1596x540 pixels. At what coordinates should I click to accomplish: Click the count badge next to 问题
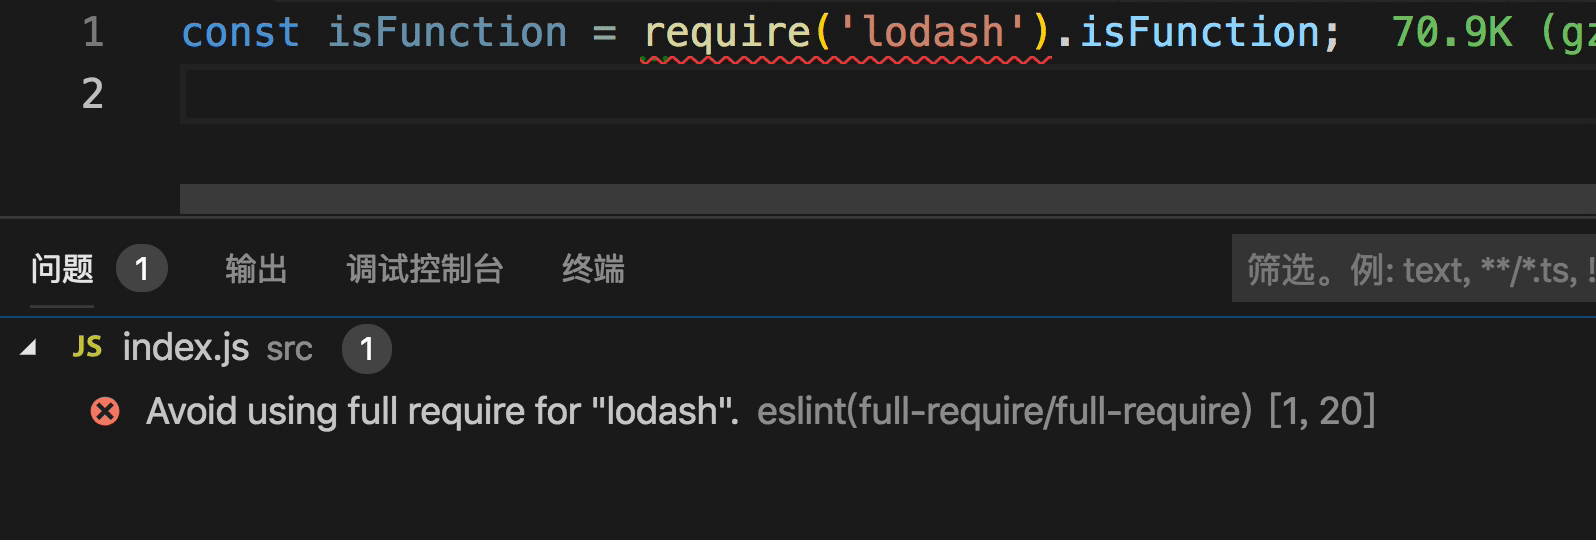pyautogui.click(x=141, y=269)
